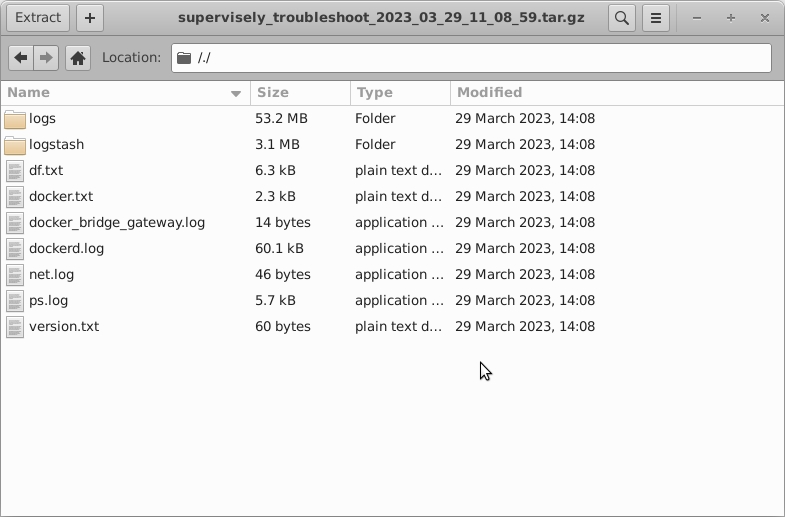Click the logstash folder icon
This screenshot has width=785, height=517.
15,145
